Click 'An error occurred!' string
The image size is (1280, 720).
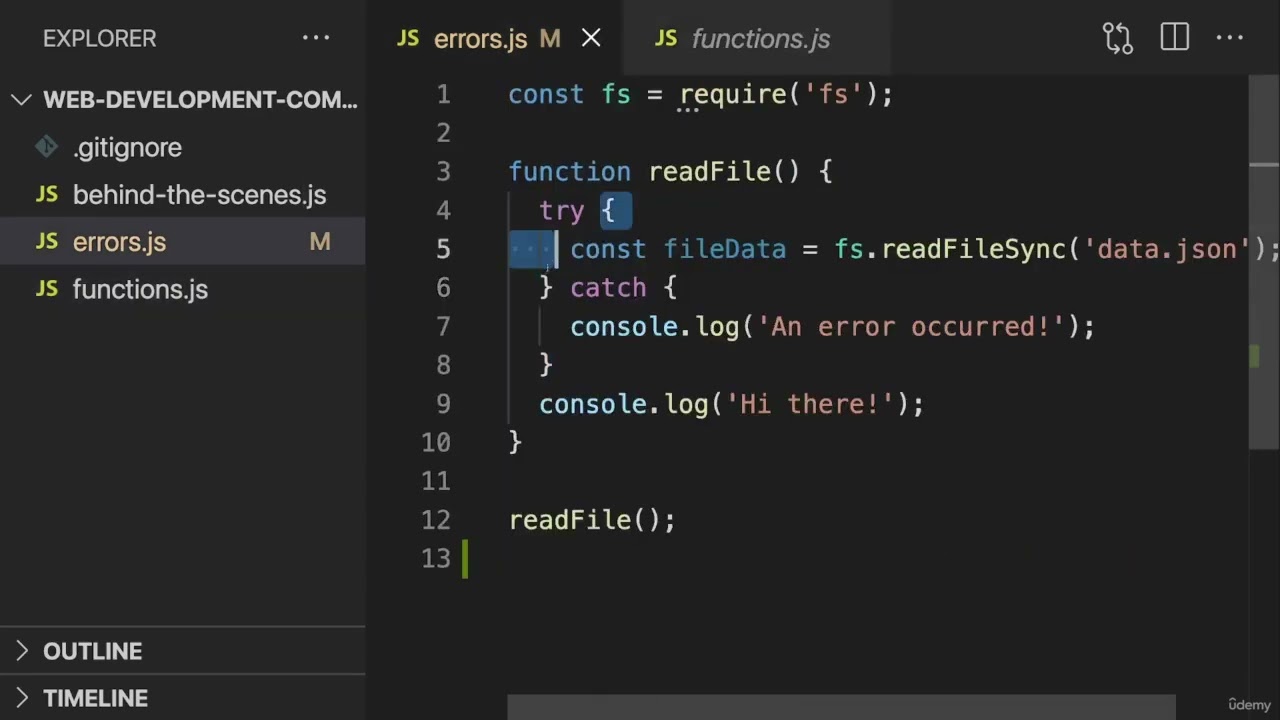tap(911, 327)
